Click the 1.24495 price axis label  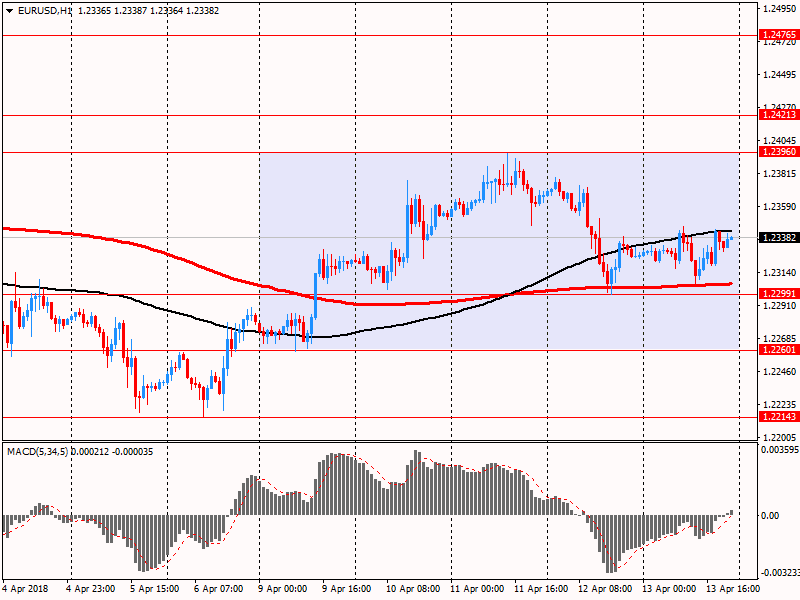[x=780, y=74]
